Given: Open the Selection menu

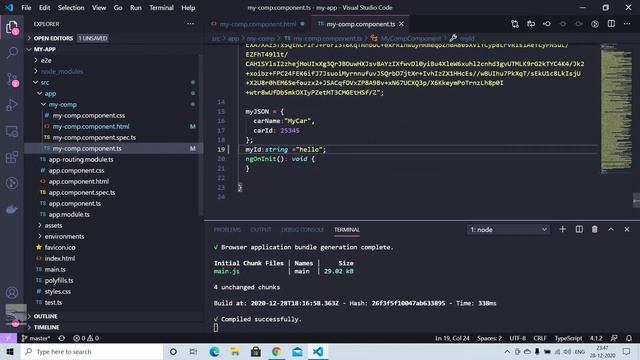Looking at the screenshot, I should click(x=71, y=8).
